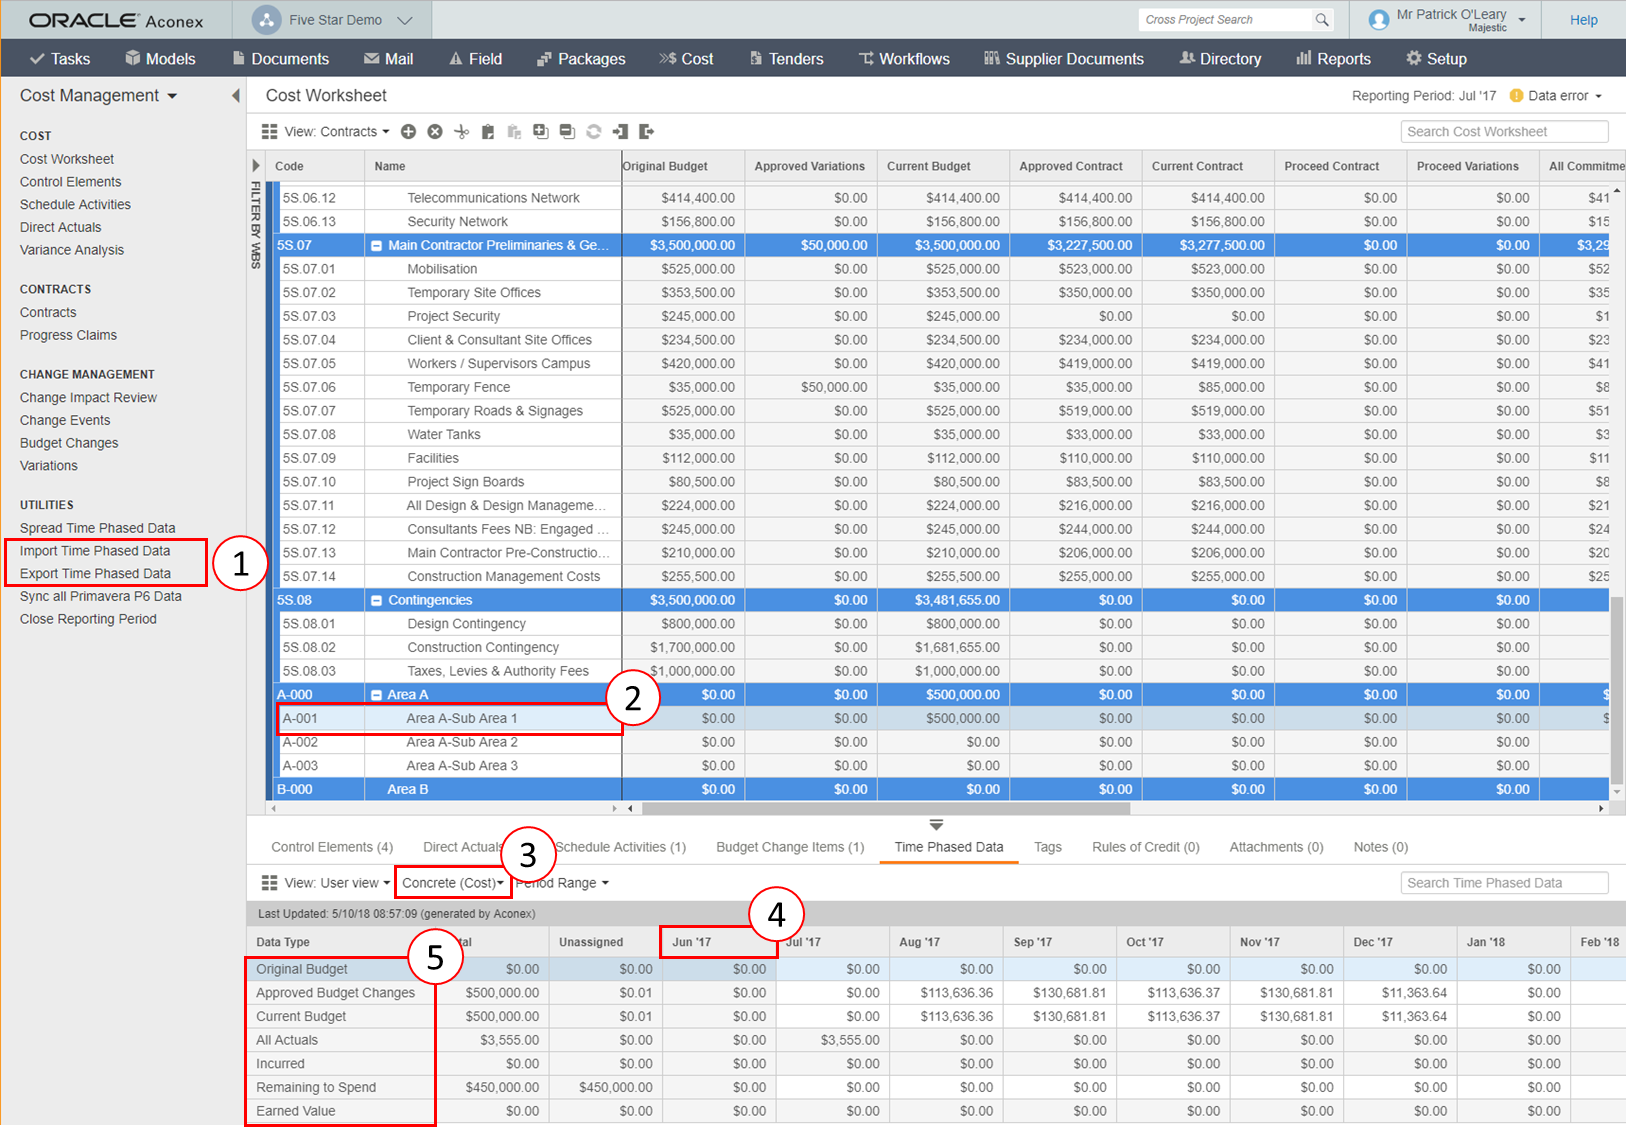Click the user avatar icon for Patrick O'Leary
The width and height of the screenshot is (1626, 1127).
1379,20
